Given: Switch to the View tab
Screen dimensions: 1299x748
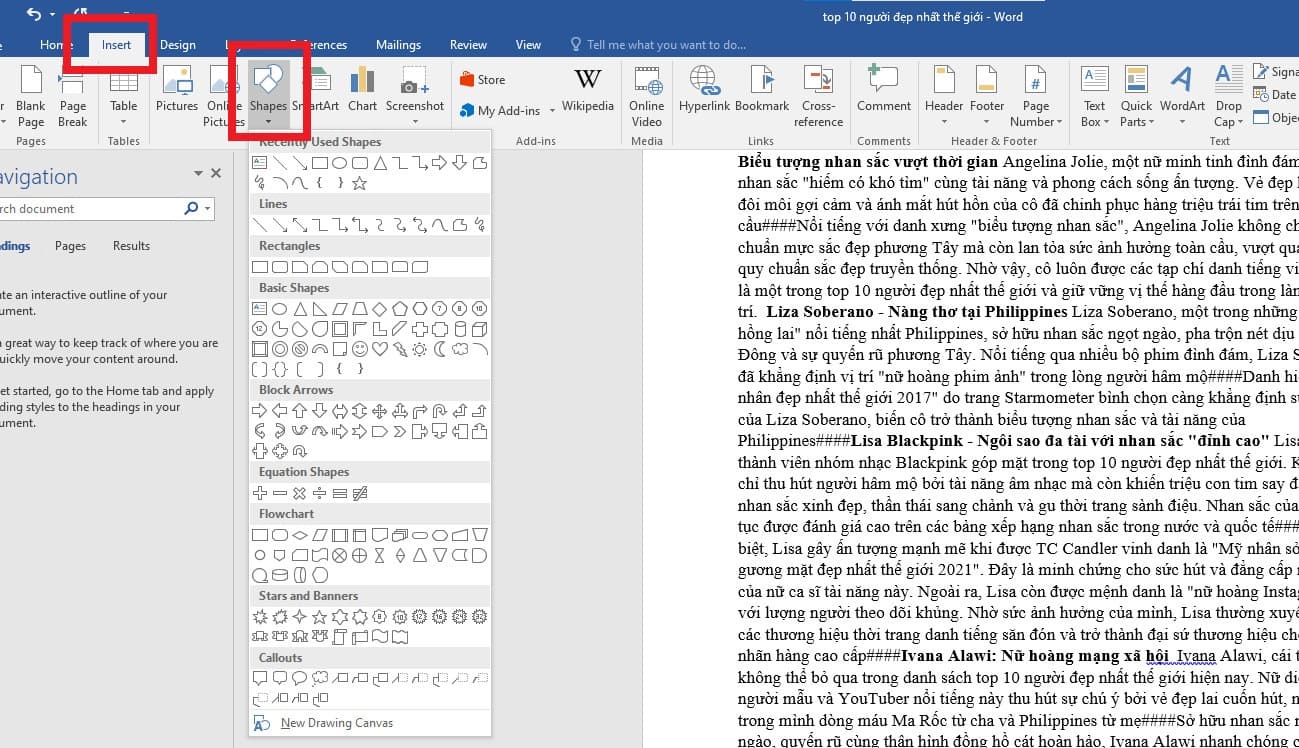Looking at the screenshot, I should click(528, 45).
